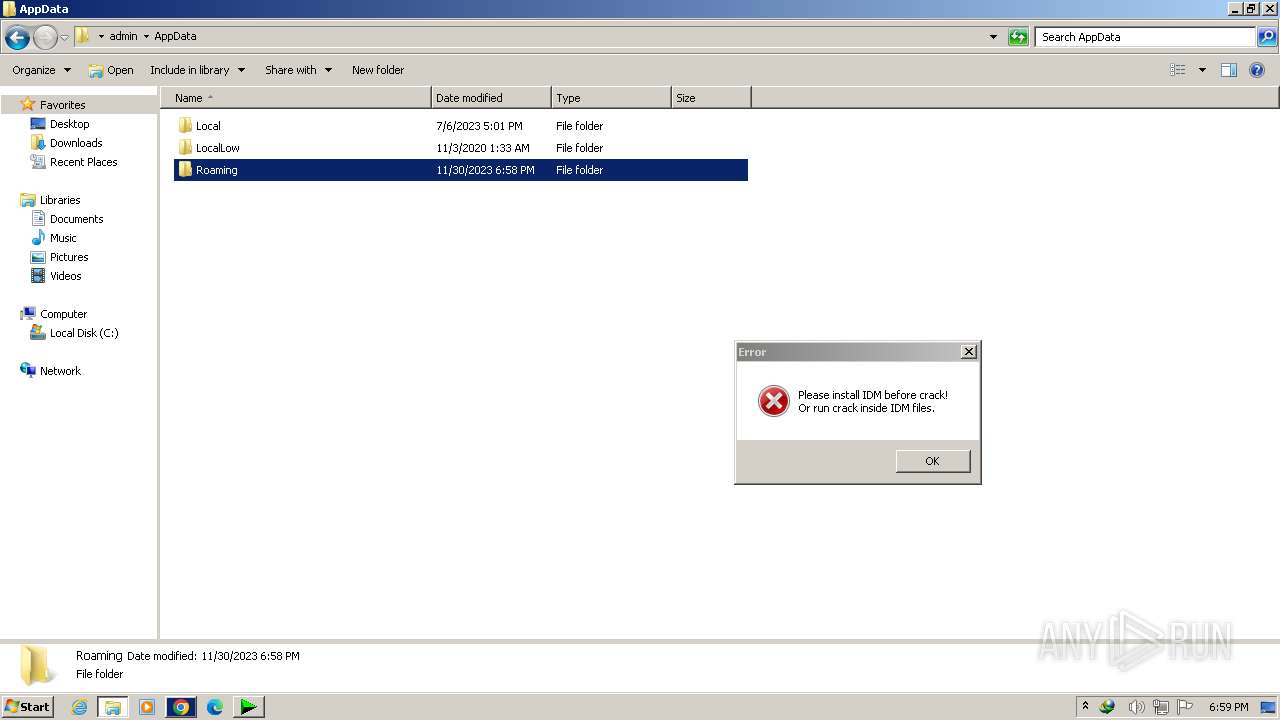The height and width of the screenshot is (720, 1280).
Task: Open Windows Media Player from taskbar
Action: [147, 707]
